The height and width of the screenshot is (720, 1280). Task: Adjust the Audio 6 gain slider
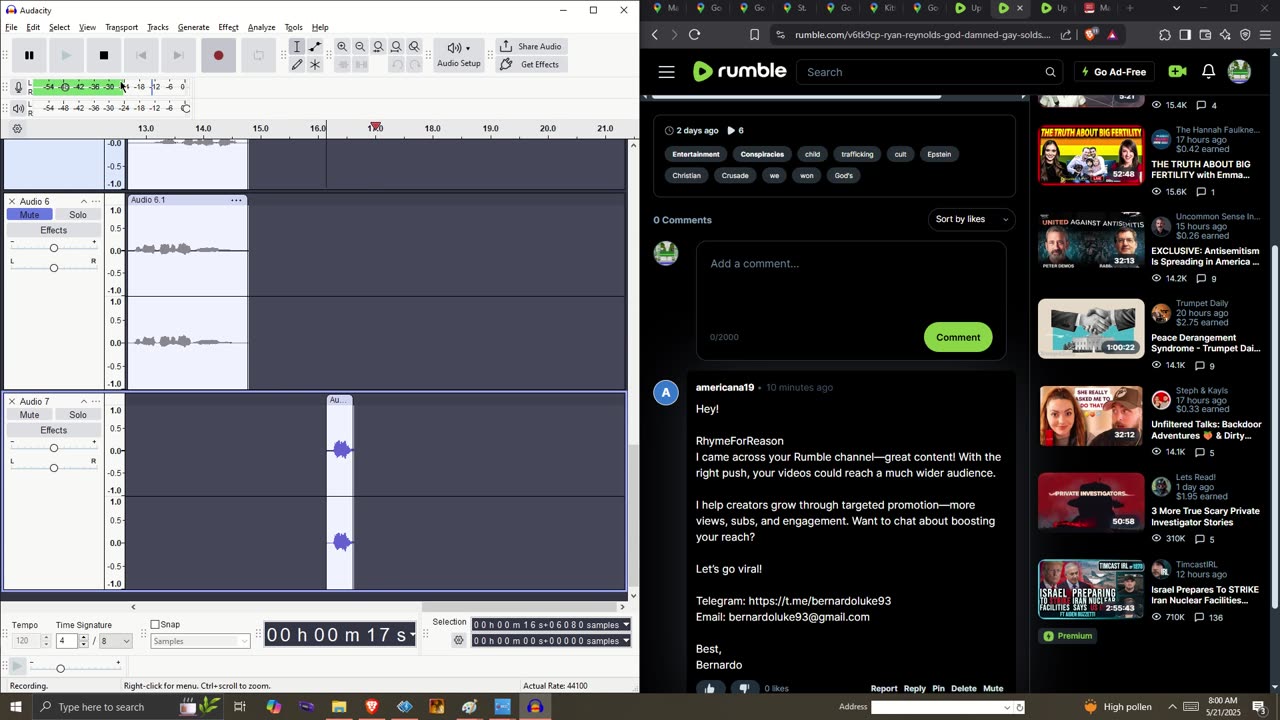pyautogui.click(x=54, y=248)
